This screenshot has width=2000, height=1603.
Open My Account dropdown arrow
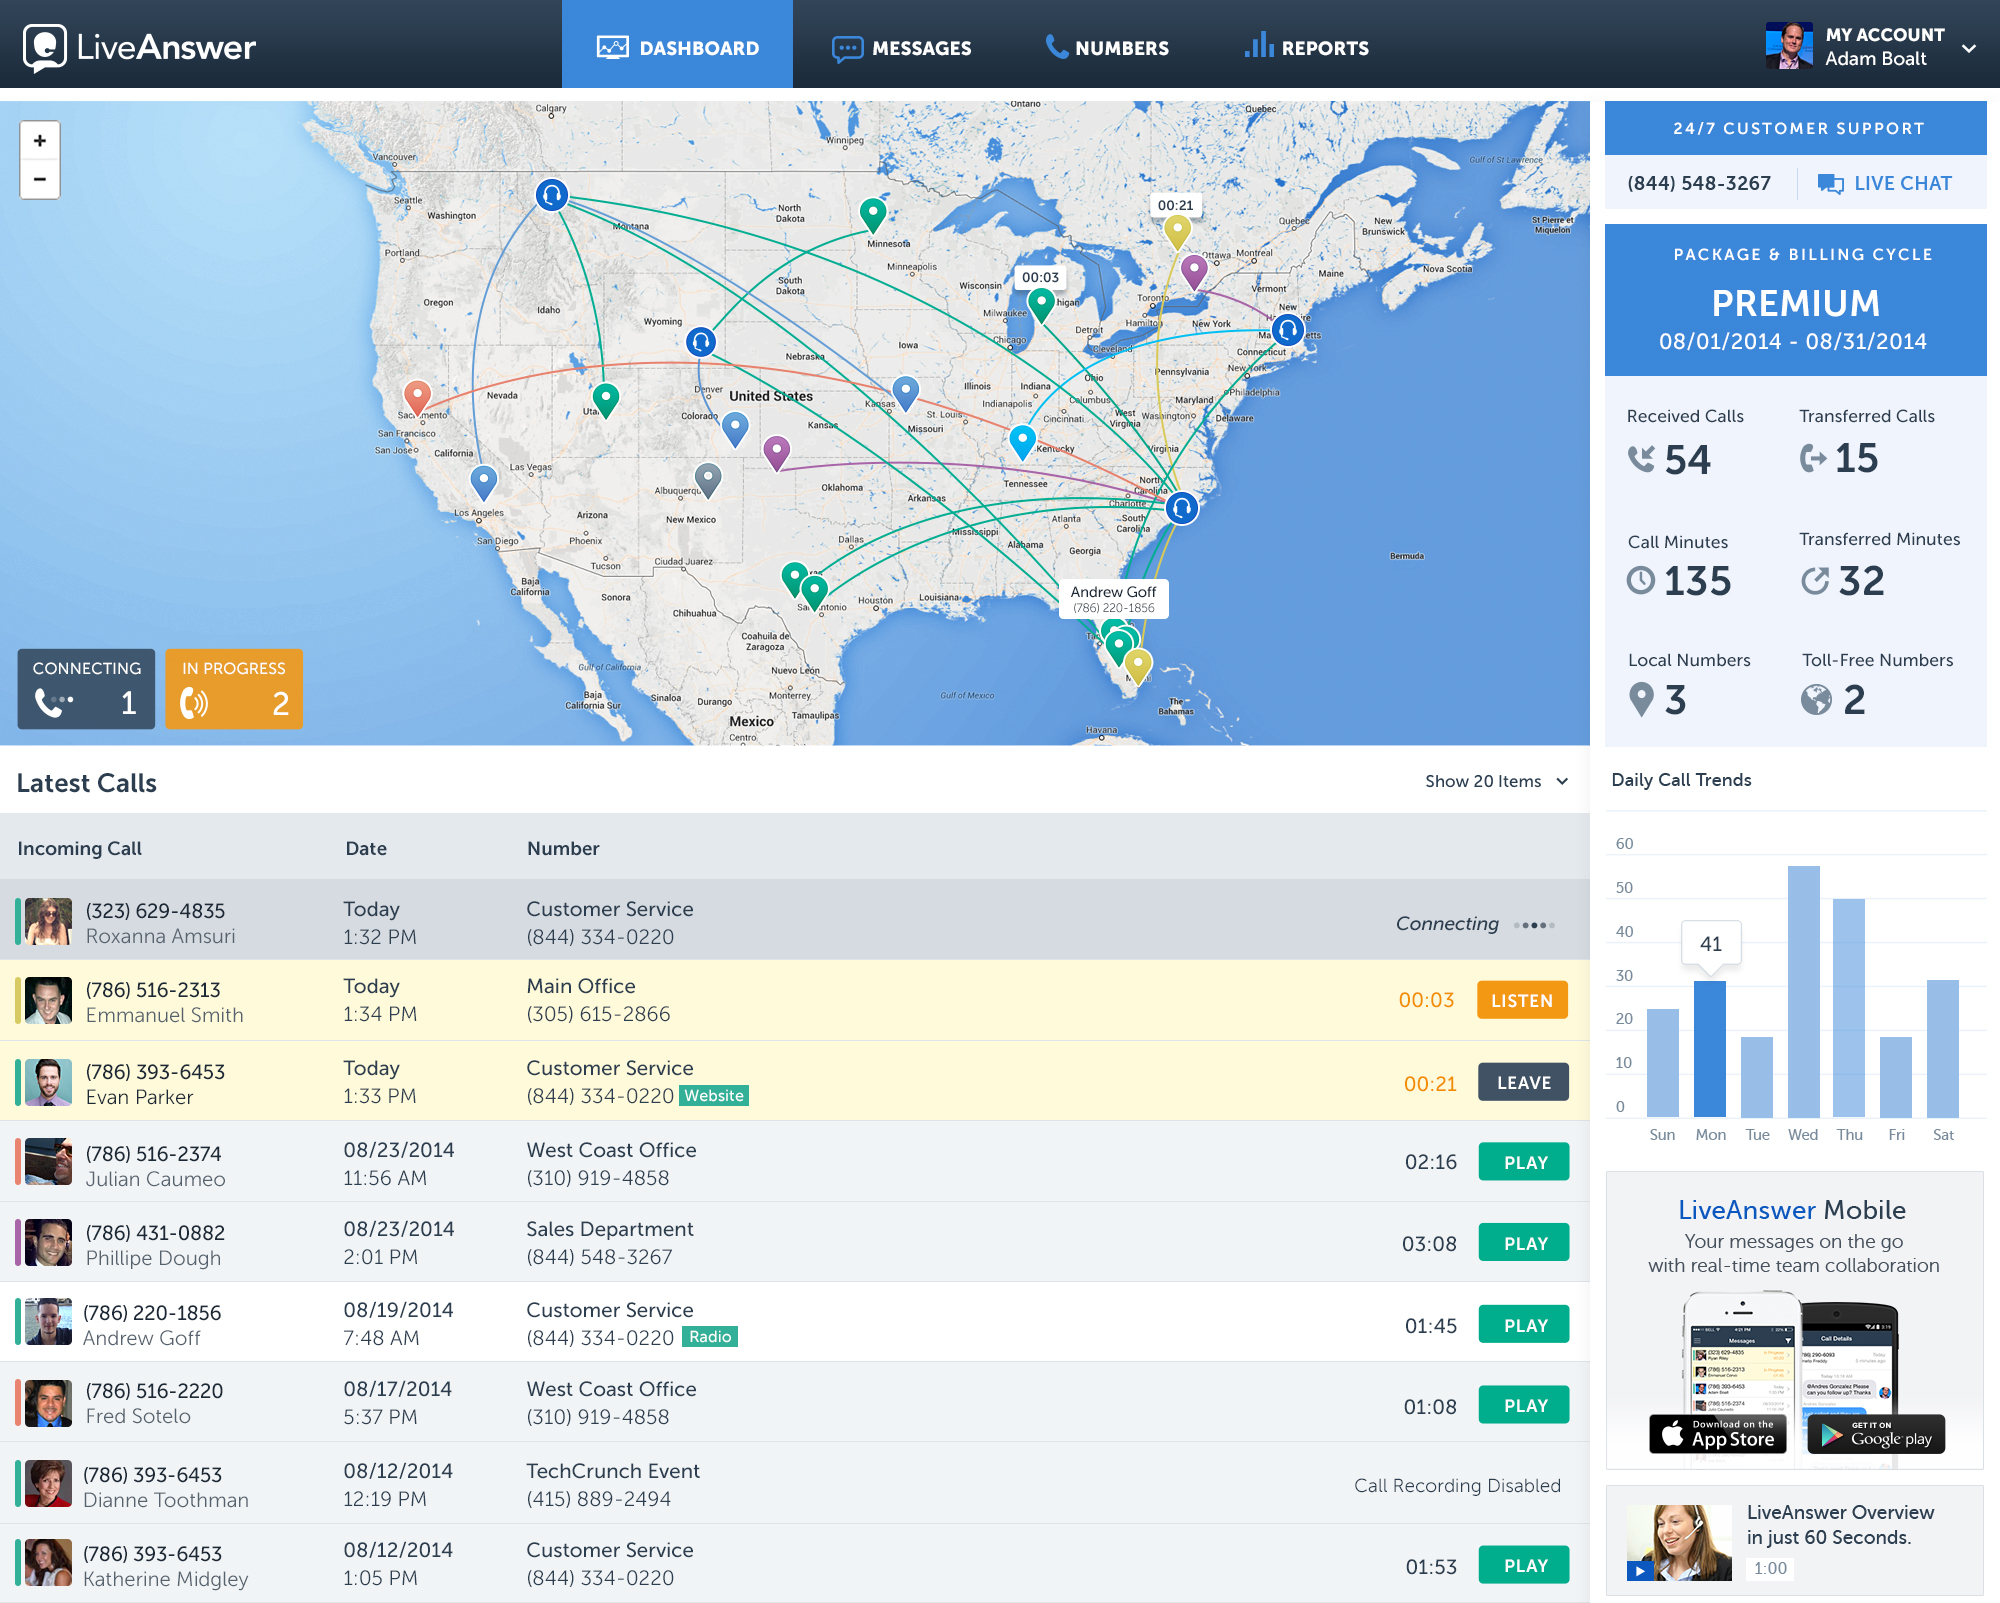tap(1968, 48)
